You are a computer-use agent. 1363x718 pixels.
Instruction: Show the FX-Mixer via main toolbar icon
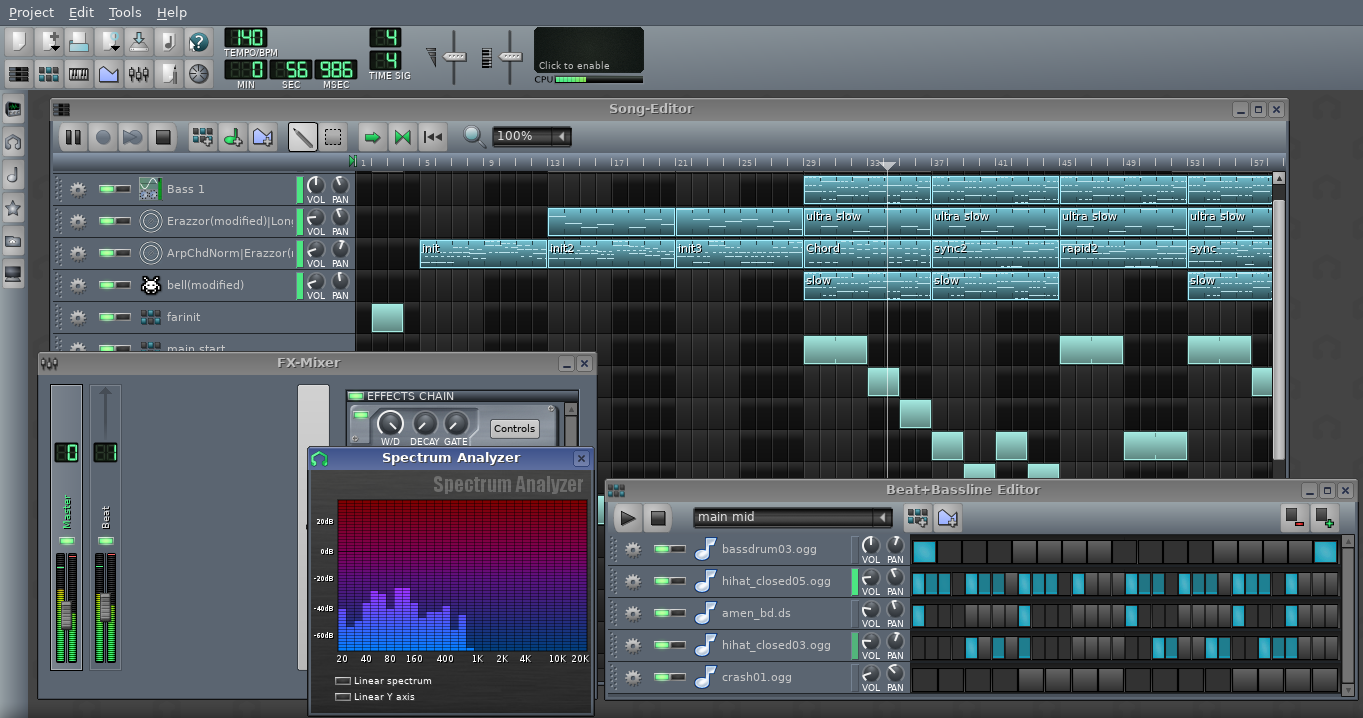point(138,73)
